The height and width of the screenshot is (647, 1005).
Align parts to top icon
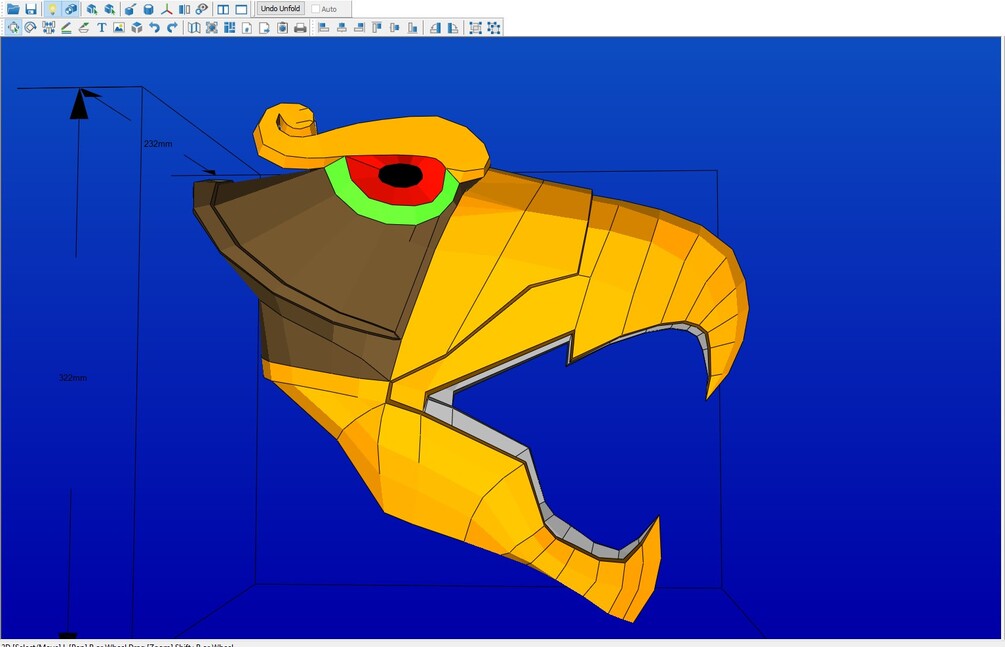point(377,28)
